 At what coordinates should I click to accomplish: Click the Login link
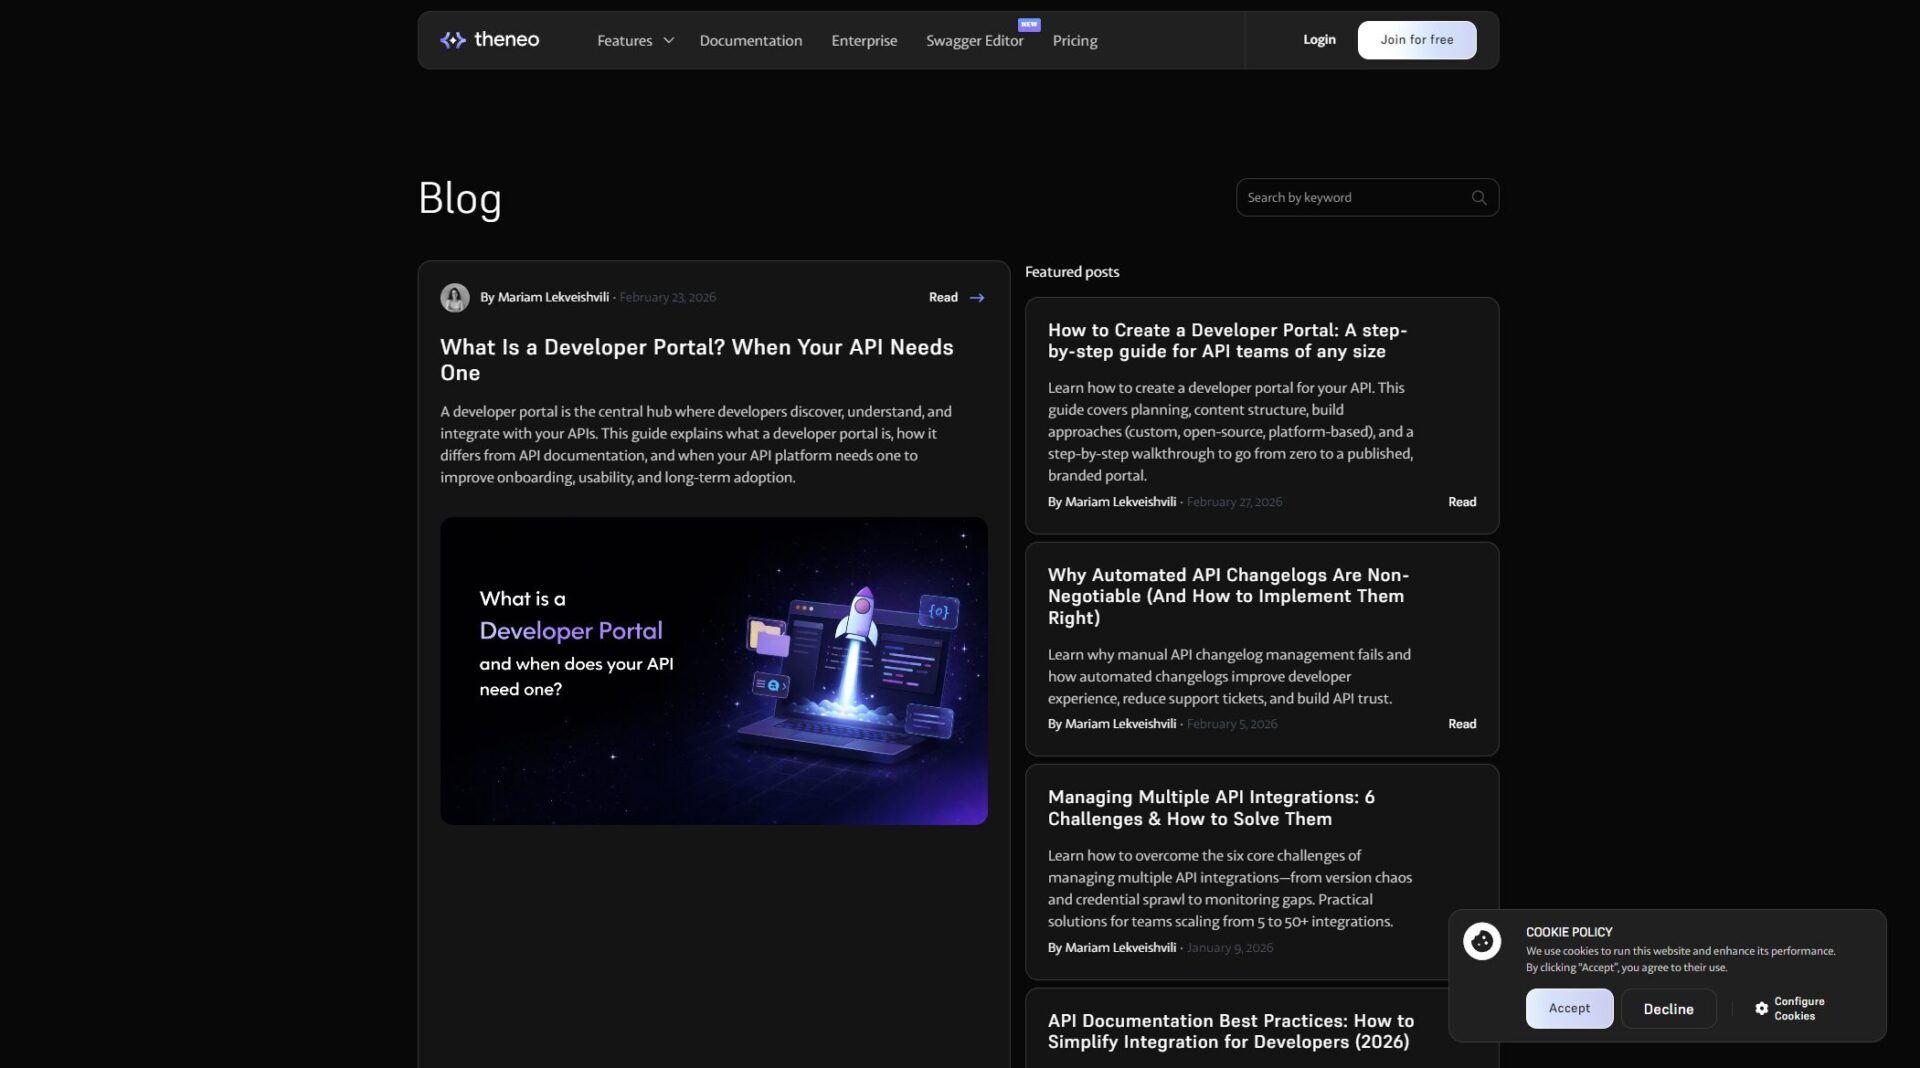(x=1319, y=40)
